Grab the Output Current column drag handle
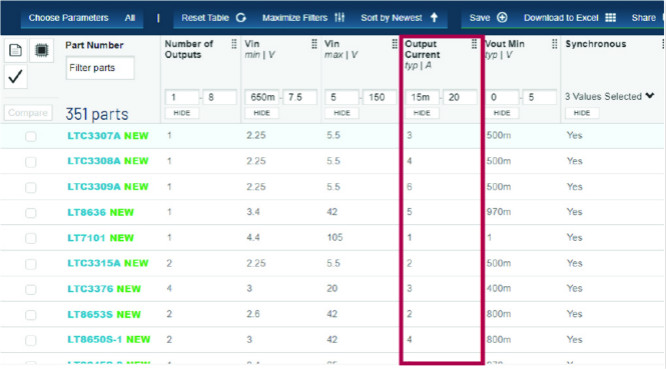The height and width of the screenshot is (369, 666). tap(474, 44)
